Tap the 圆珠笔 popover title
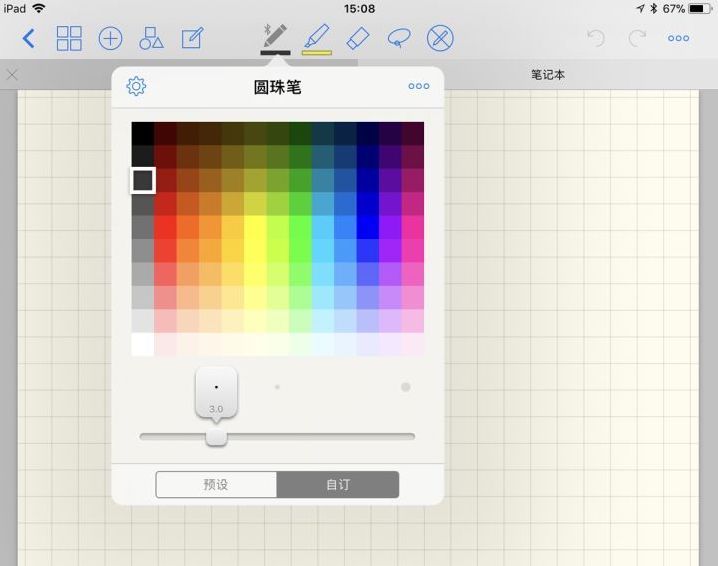This screenshot has height=566, width=718. [x=277, y=87]
